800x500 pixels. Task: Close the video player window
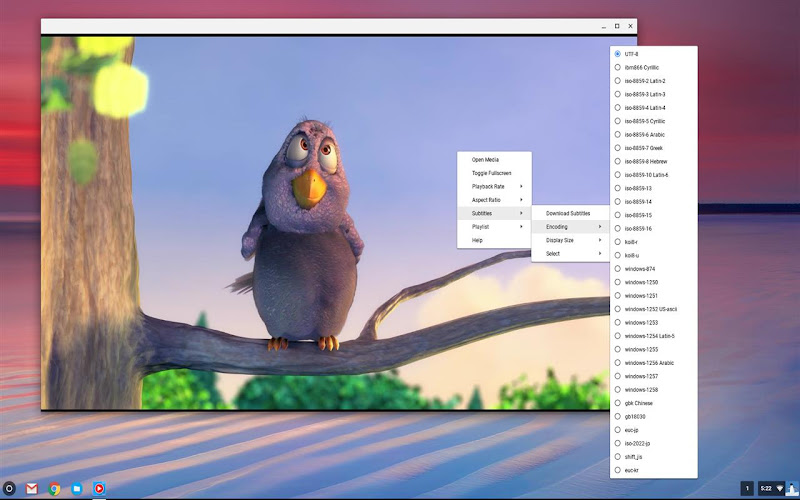pyautogui.click(x=631, y=26)
